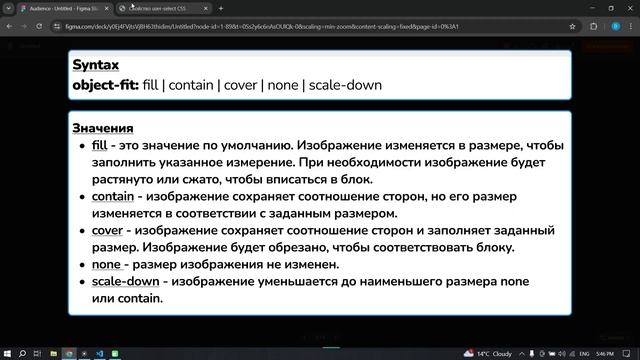Click the Значения heading
Screen dimensions: 640x360
click(103, 128)
